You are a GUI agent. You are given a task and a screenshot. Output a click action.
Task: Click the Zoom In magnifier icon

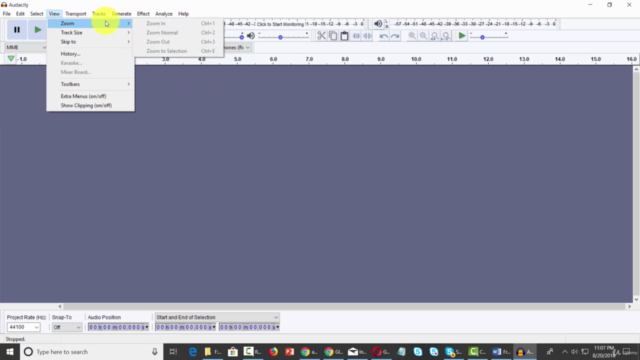(x=412, y=36)
